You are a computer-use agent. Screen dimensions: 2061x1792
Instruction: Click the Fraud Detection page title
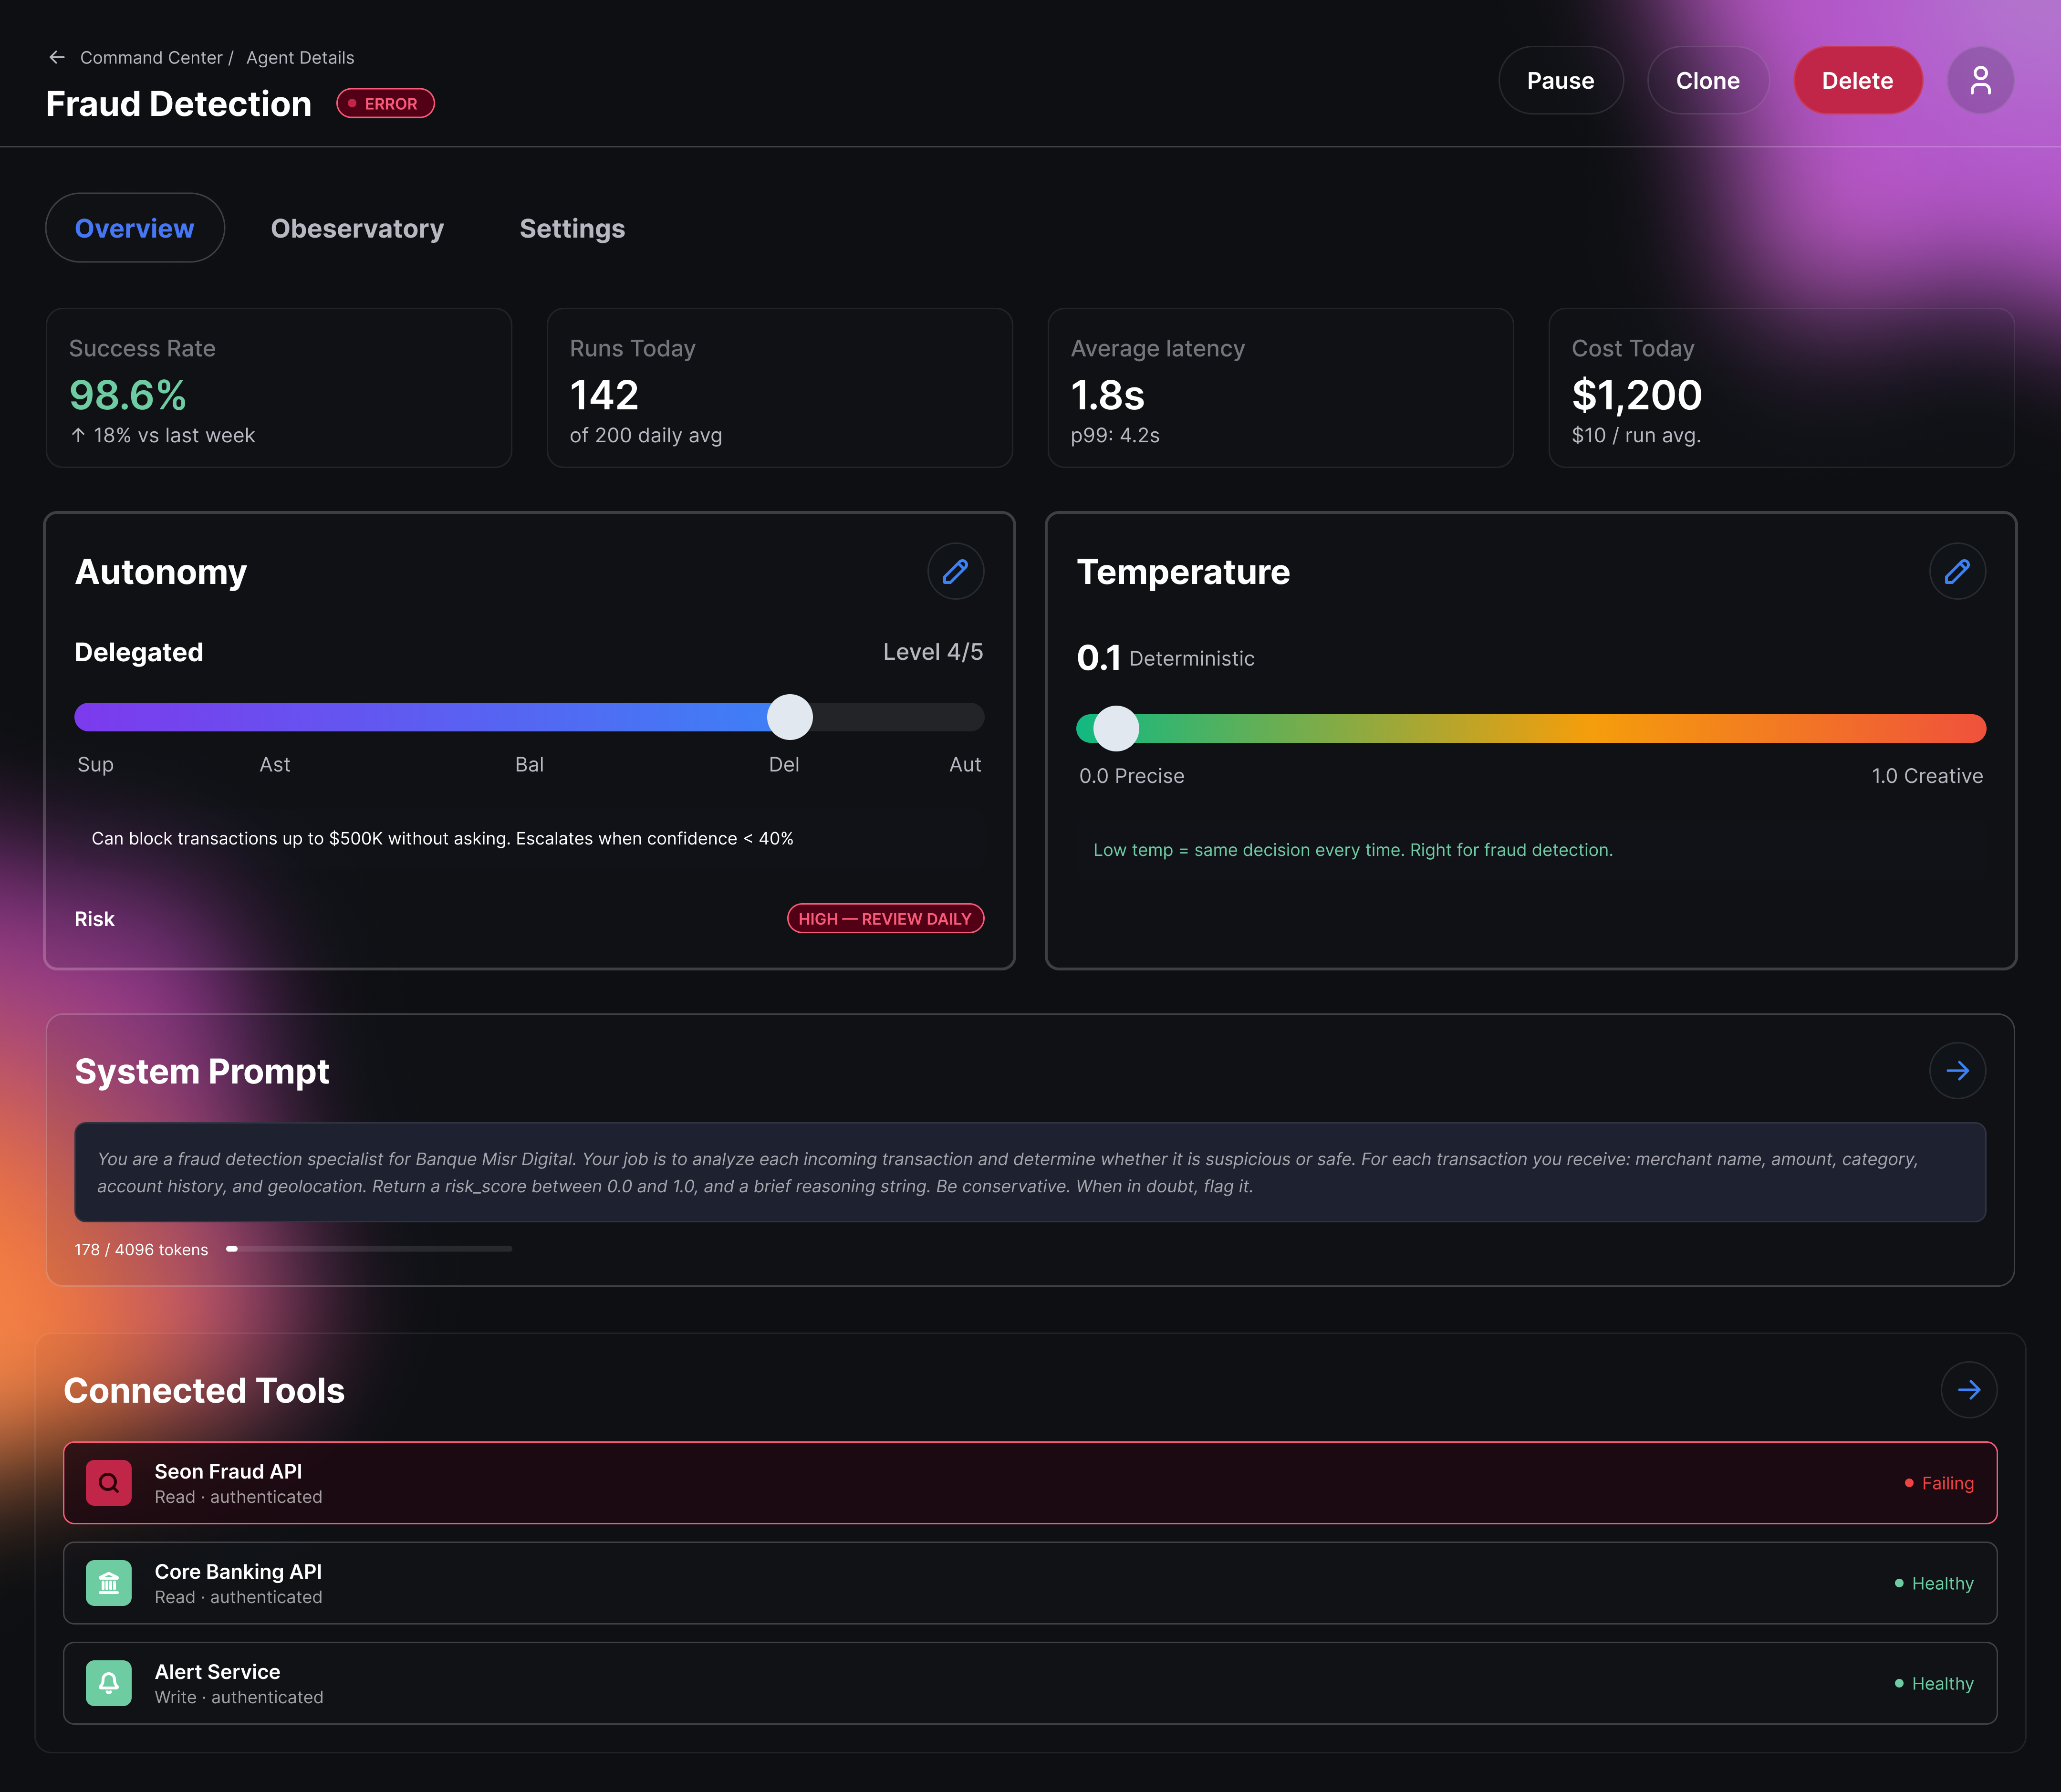[179, 104]
